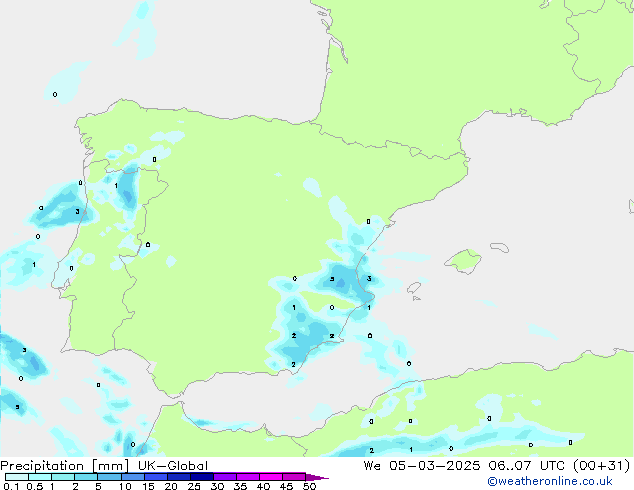Click the 45–50 mm legend color band
The image size is (634, 490).
pos(294,477)
